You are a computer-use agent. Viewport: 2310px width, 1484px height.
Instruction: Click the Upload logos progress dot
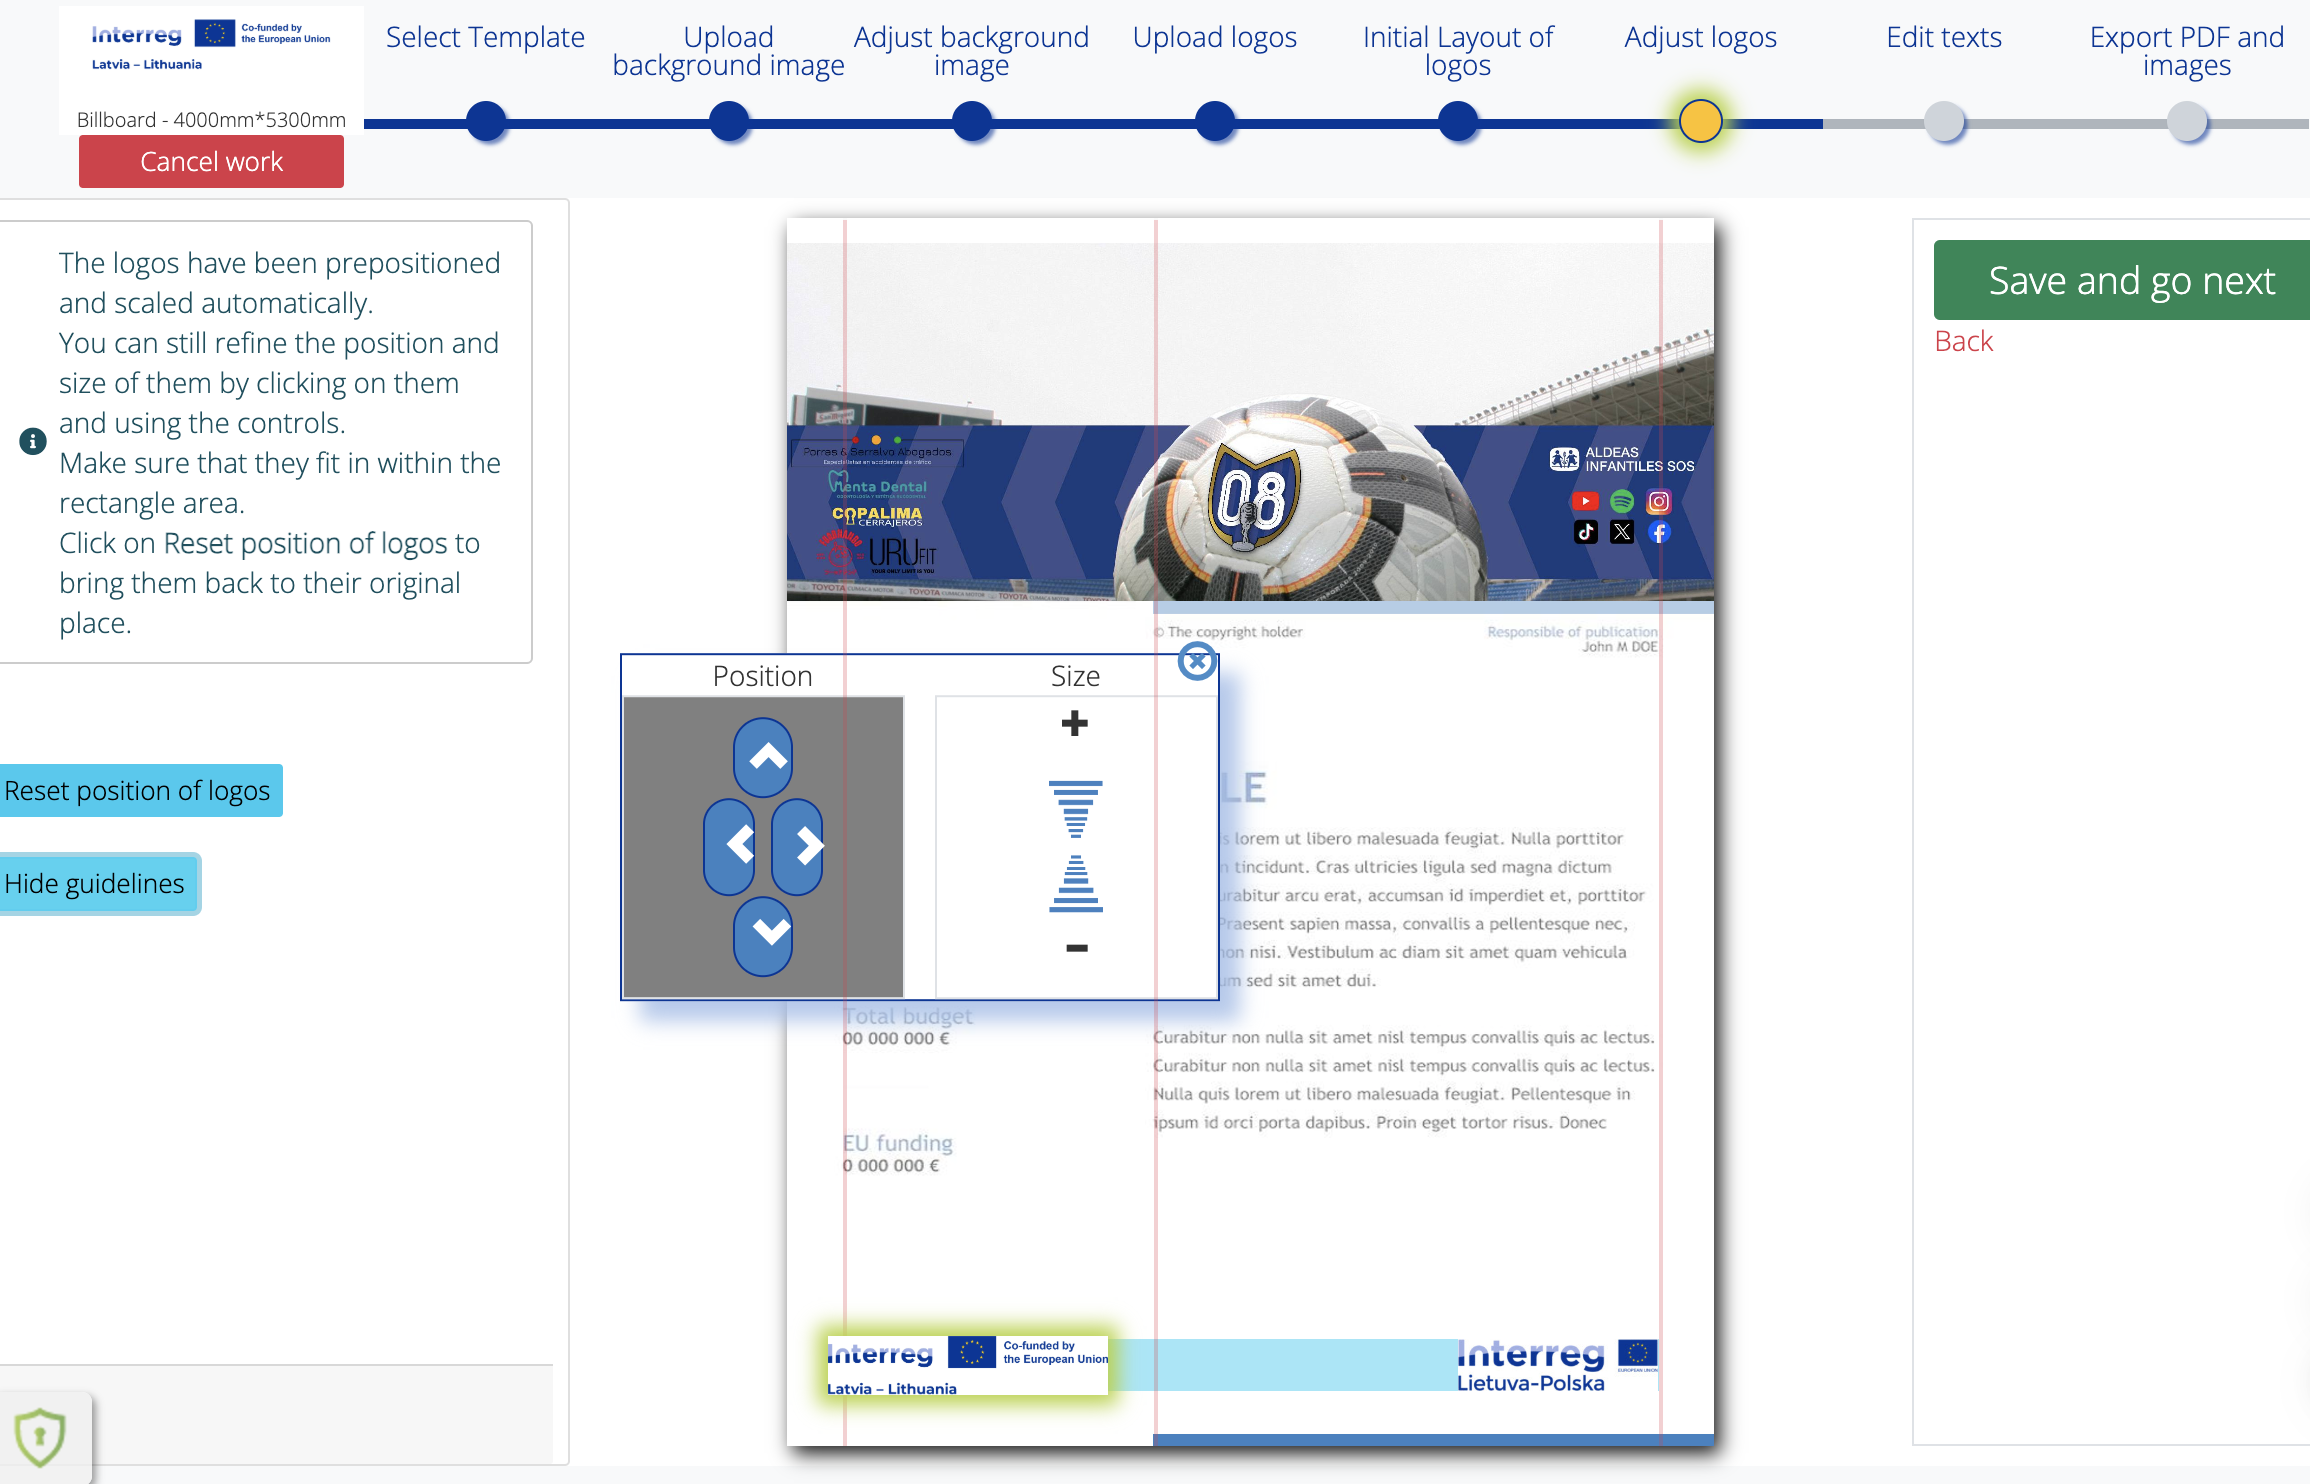(1215, 122)
